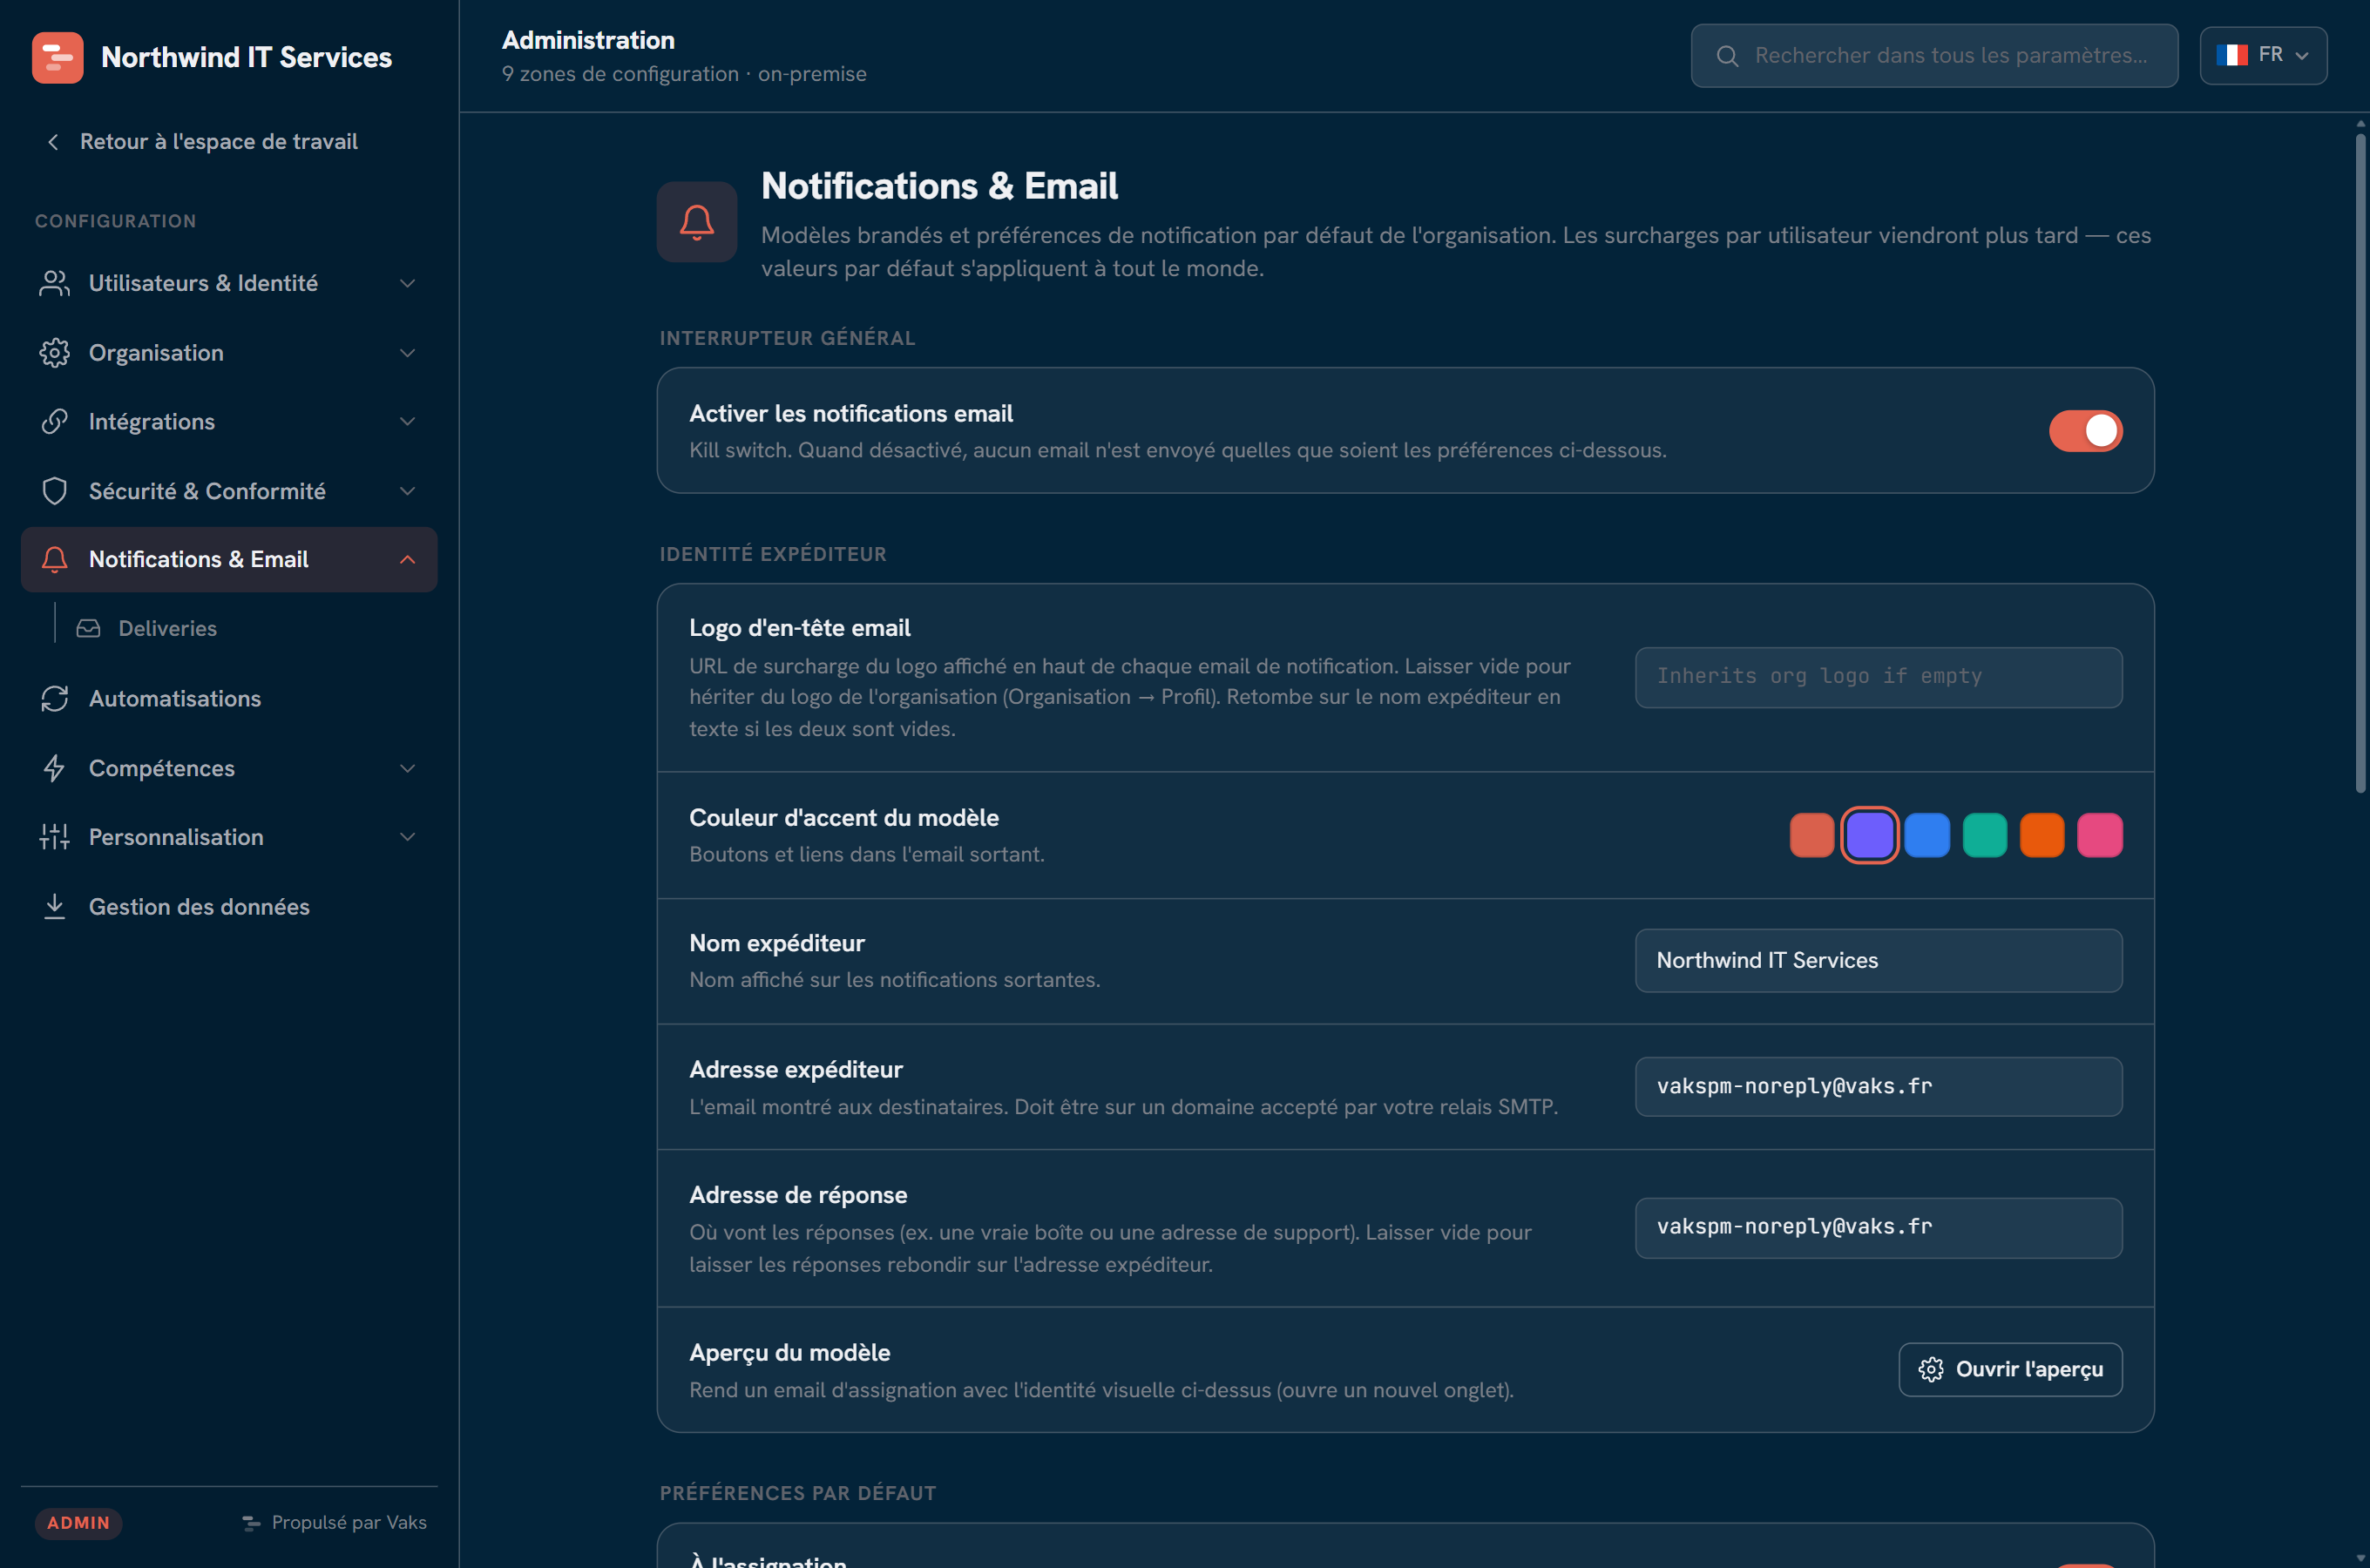
Task: Click the Gestion des données download icon
Action: 54,906
